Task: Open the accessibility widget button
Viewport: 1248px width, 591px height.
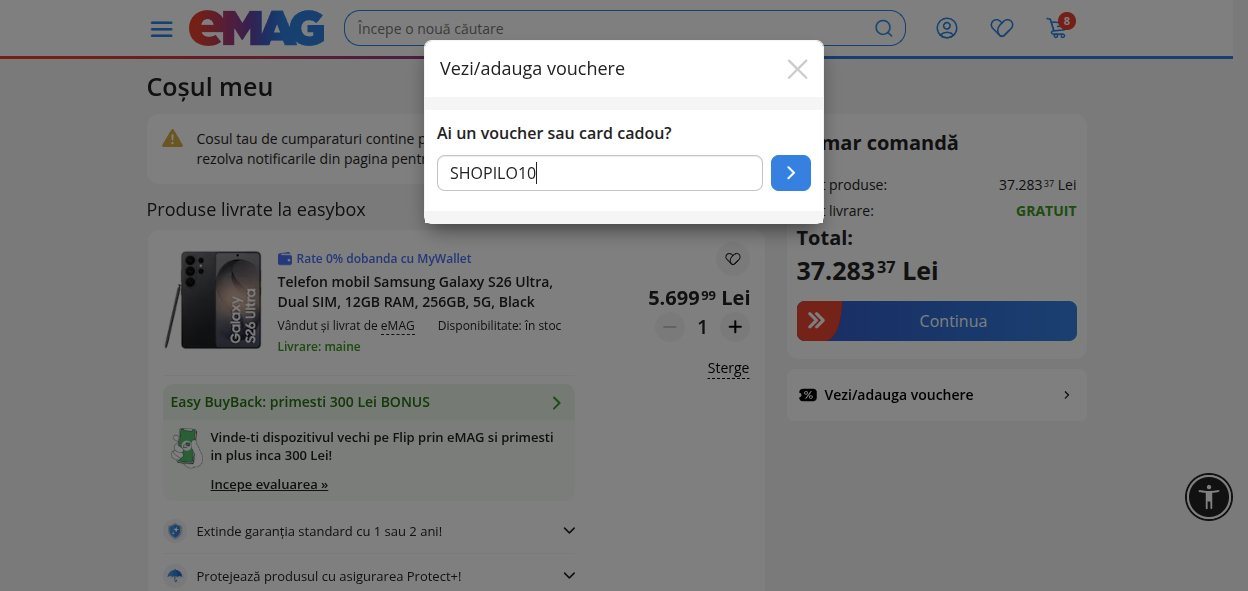Action: pyautogui.click(x=1209, y=496)
